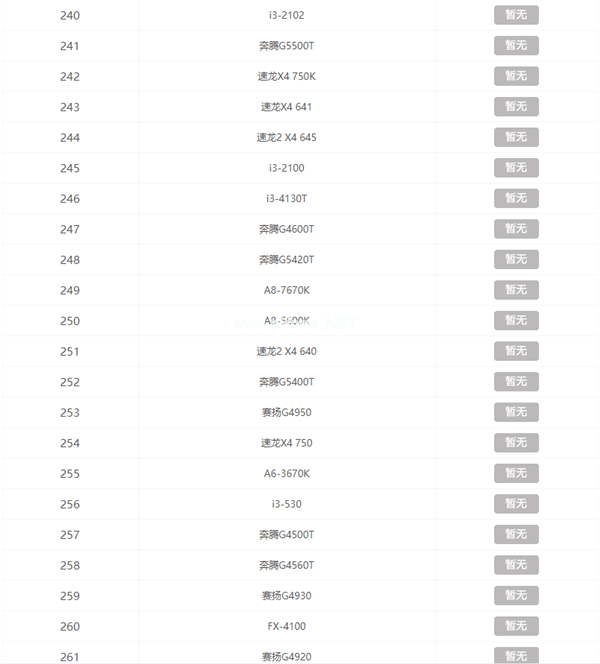Click the 暂无 button for 赛扬G4950
Viewport: 600px width, 664px height.
click(x=516, y=412)
